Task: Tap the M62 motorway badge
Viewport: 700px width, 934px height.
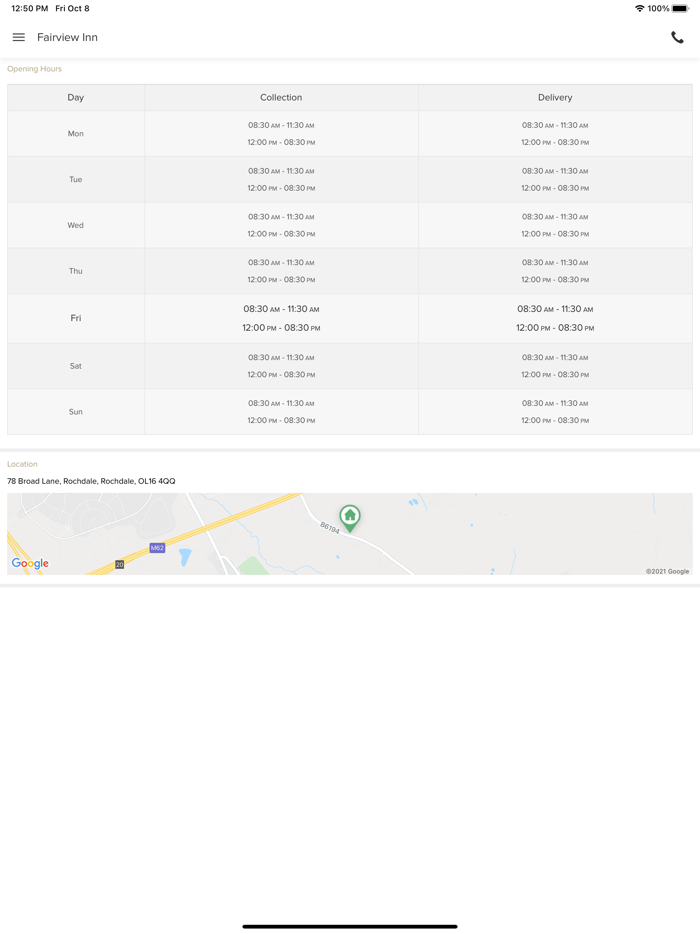Action: click(157, 548)
